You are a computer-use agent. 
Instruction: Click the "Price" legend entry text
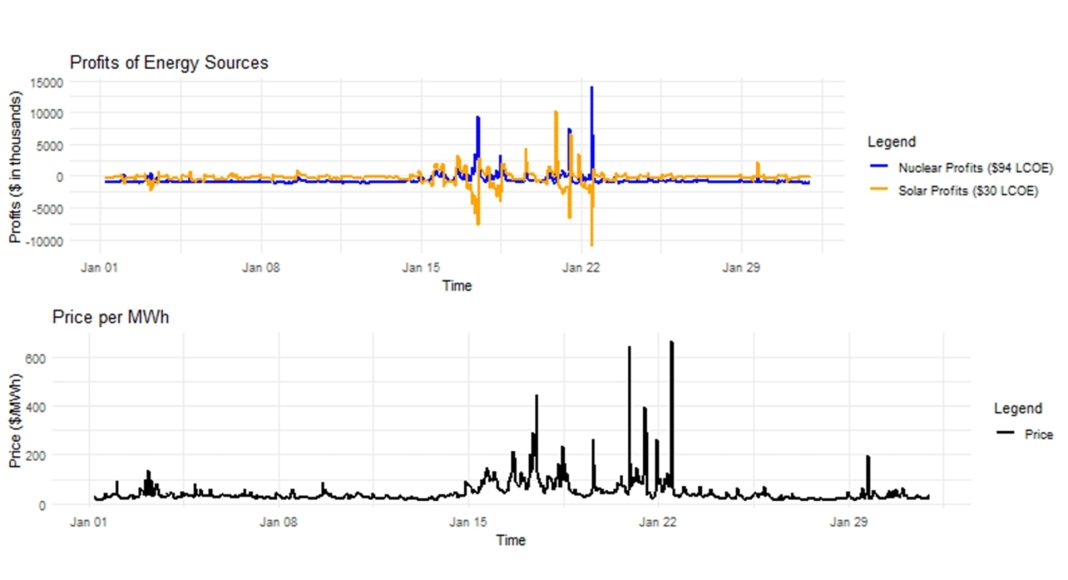(x=1039, y=435)
